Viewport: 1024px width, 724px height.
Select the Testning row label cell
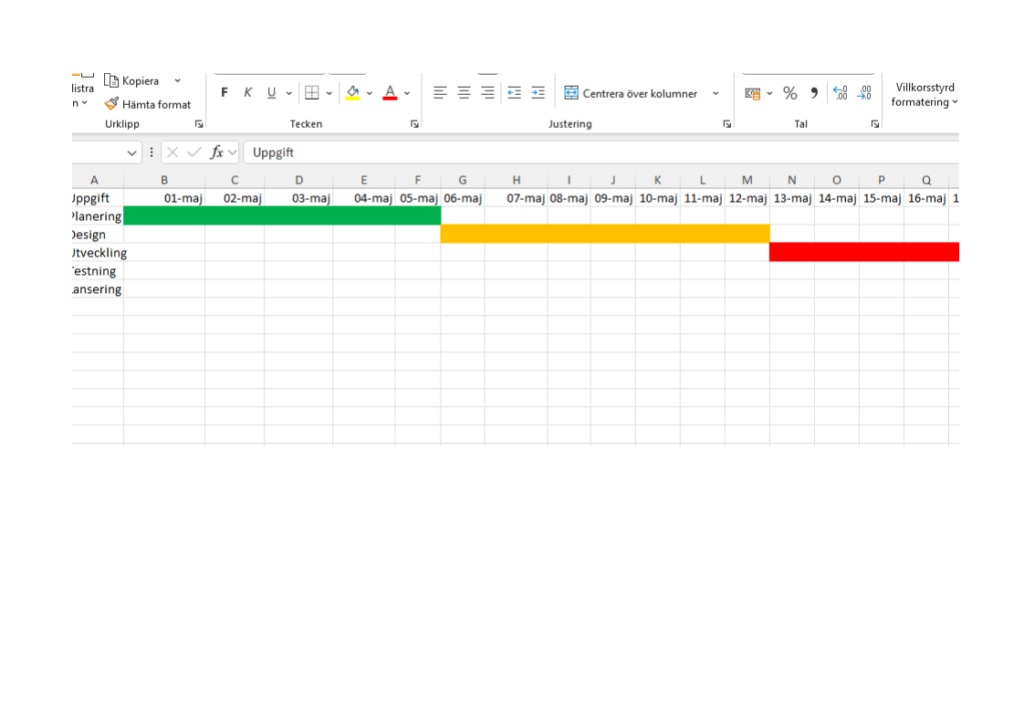(97, 271)
